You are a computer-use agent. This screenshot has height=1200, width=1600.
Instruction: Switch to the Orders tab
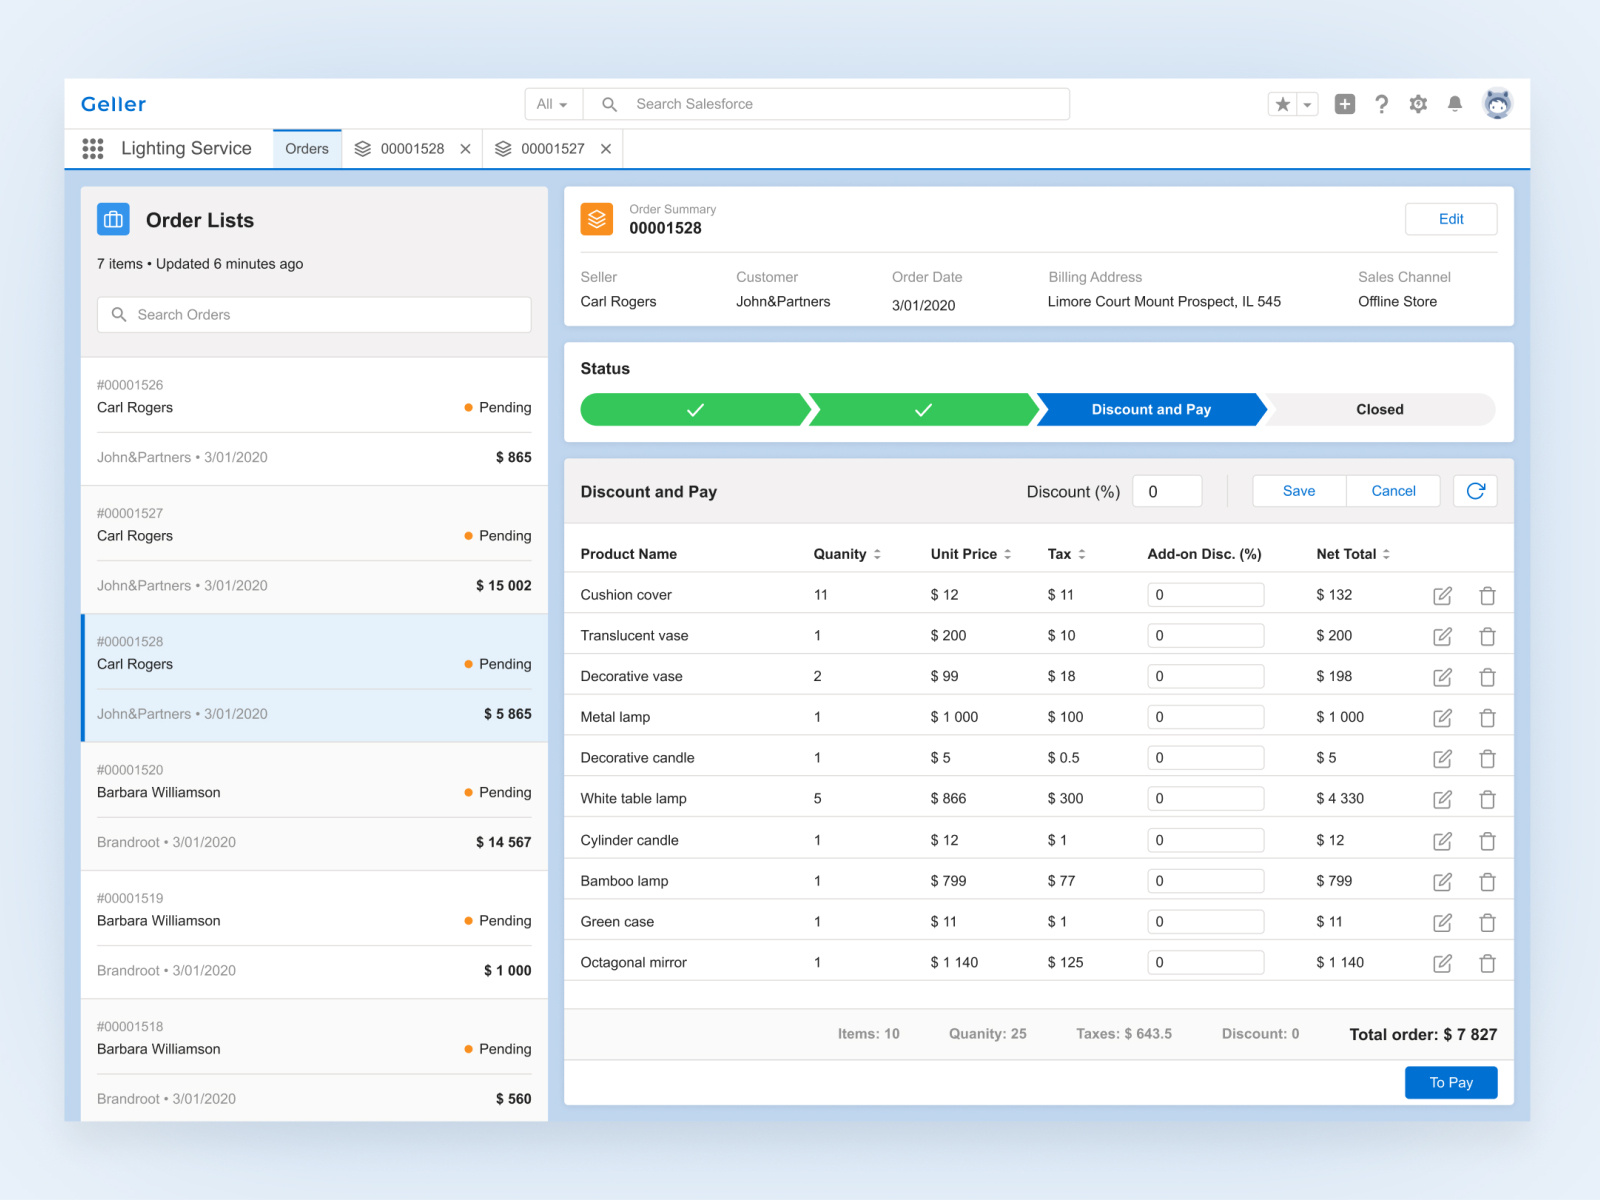pyautogui.click(x=306, y=149)
